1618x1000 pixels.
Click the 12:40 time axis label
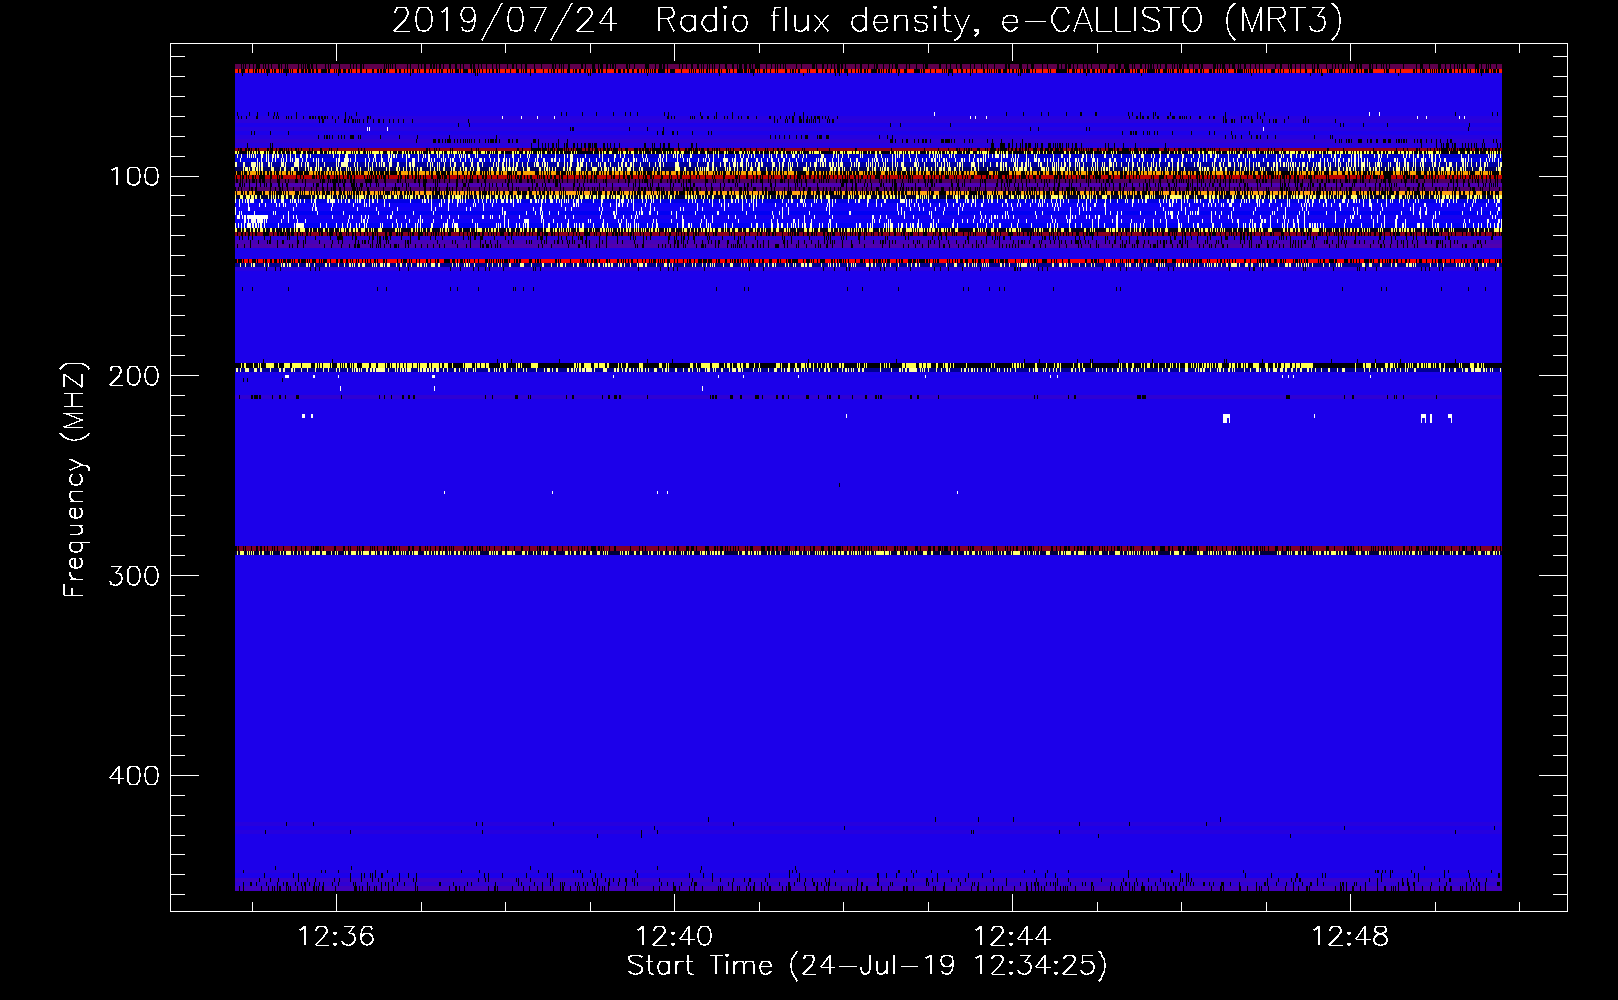click(x=674, y=937)
